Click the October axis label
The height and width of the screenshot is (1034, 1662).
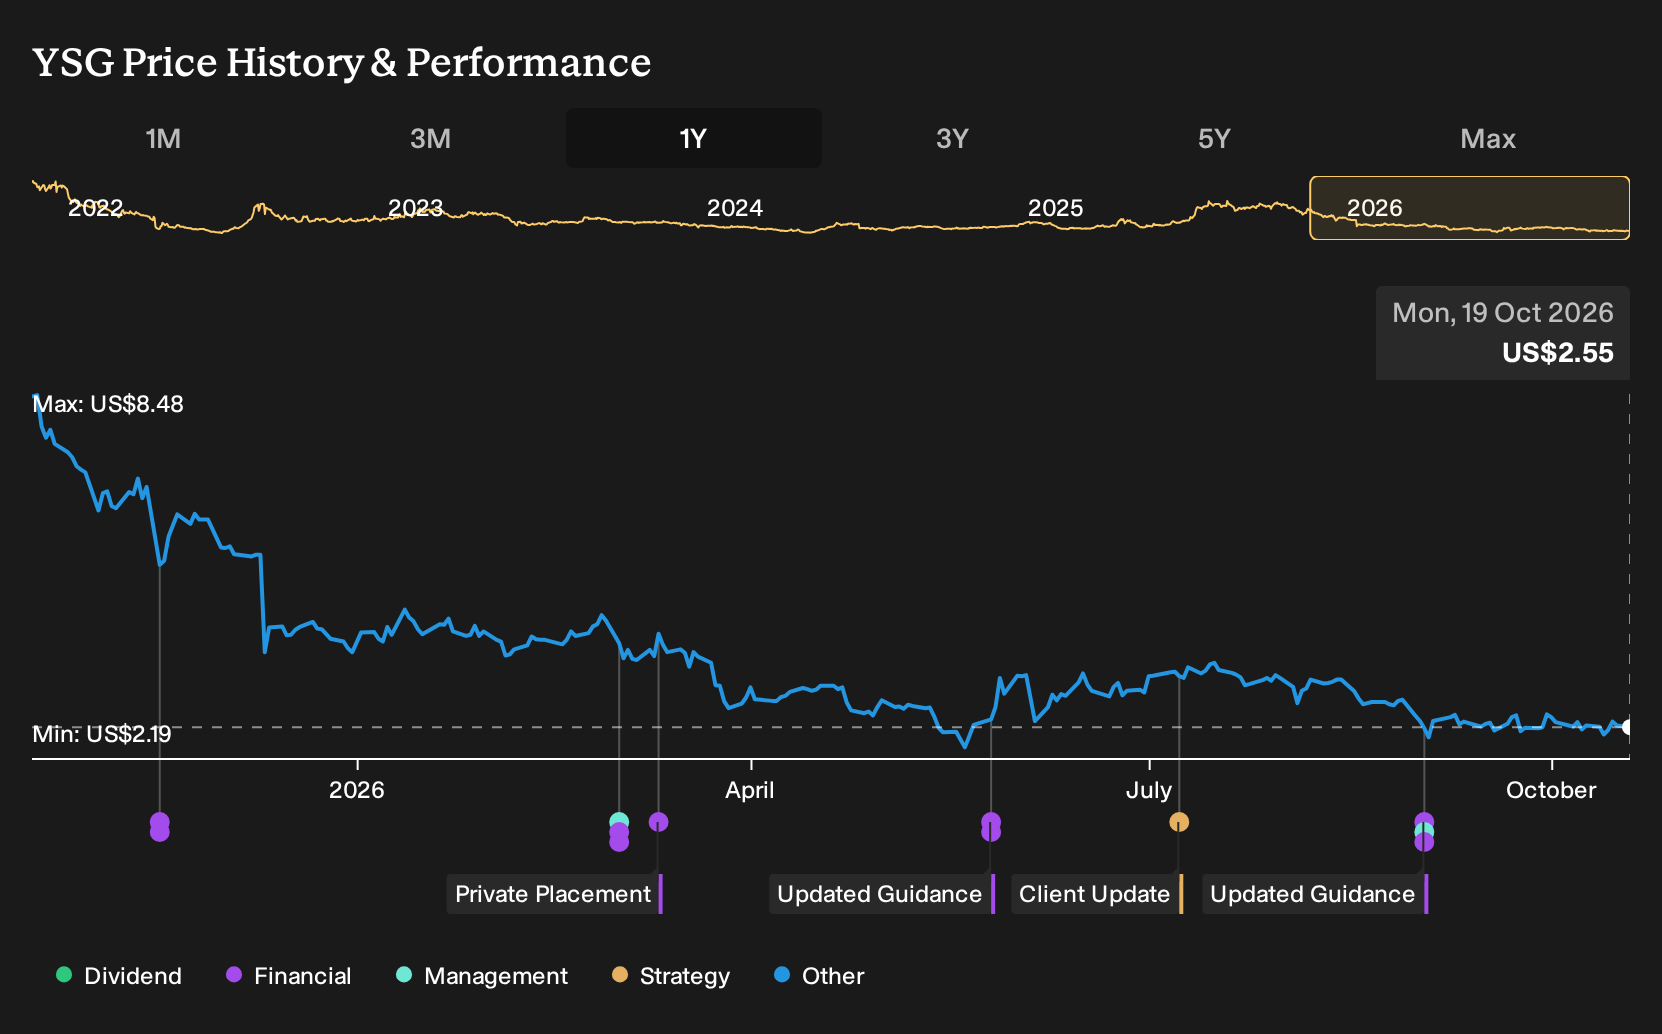[x=1551, y=790]
